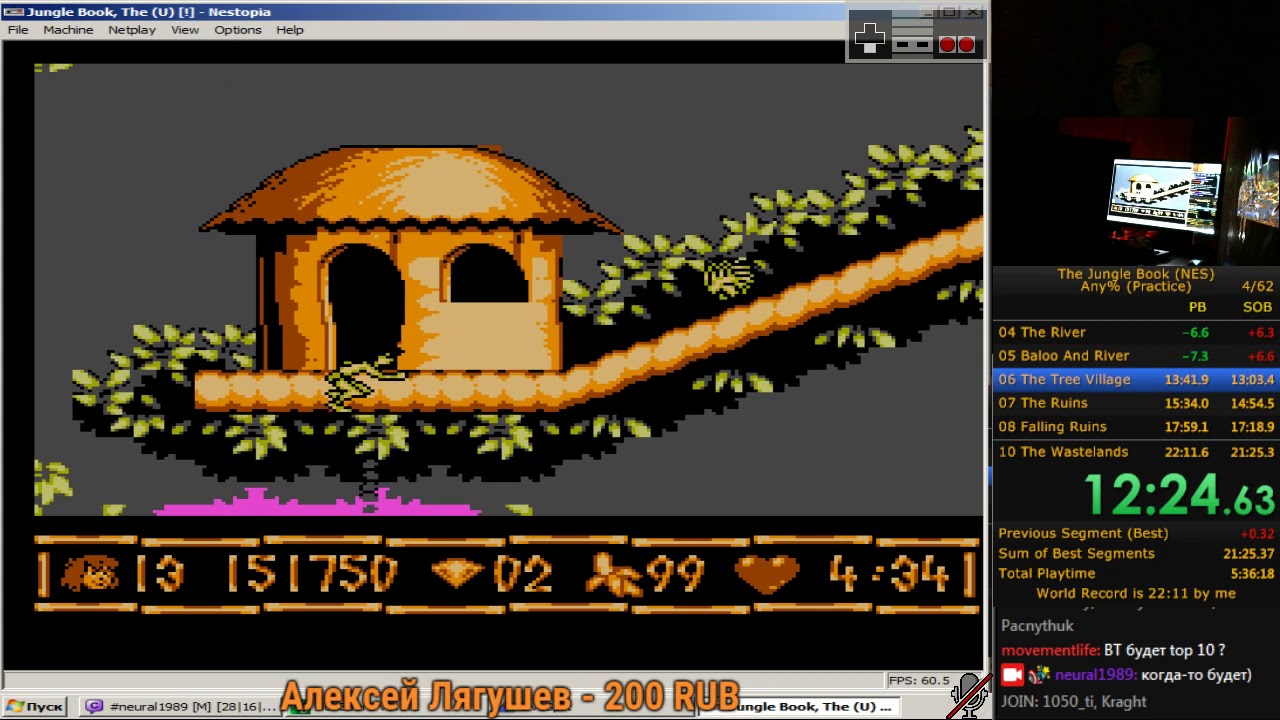
Task: Click the Any% (Practice) category label
Action: pyautogui.click(x=1136, y=287)
